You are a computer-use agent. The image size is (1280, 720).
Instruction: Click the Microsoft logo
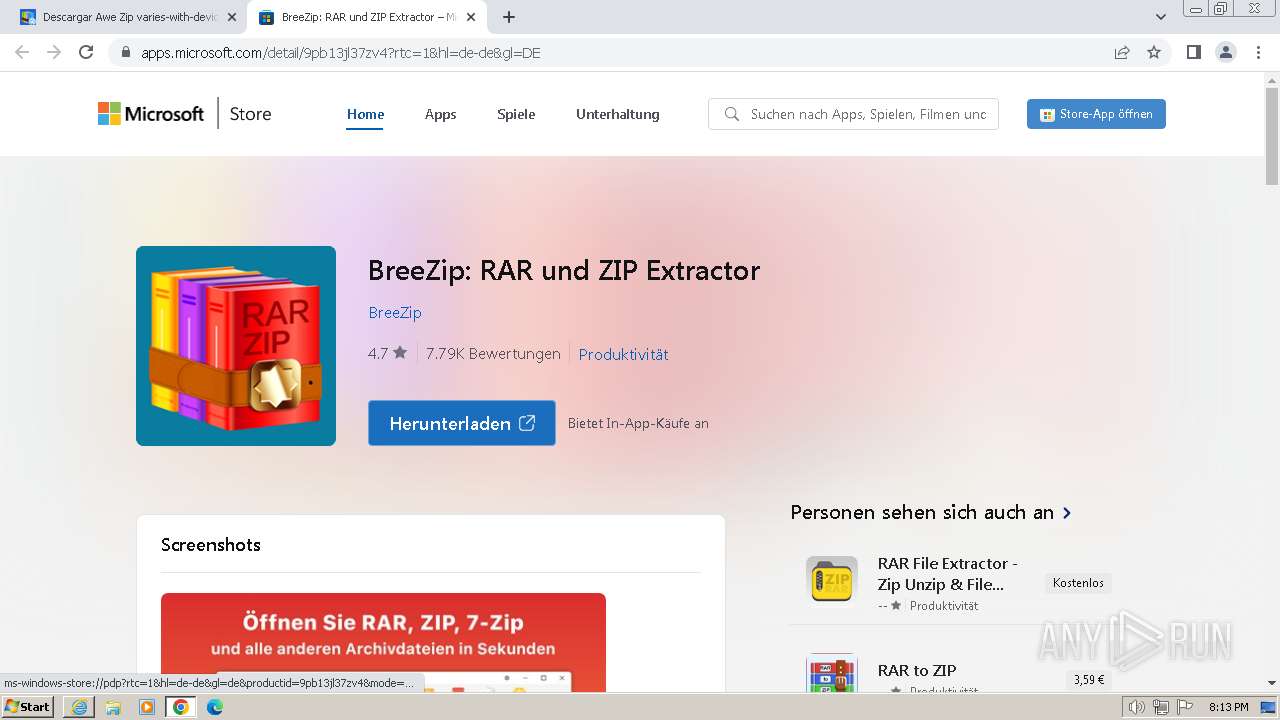(151, 114)
